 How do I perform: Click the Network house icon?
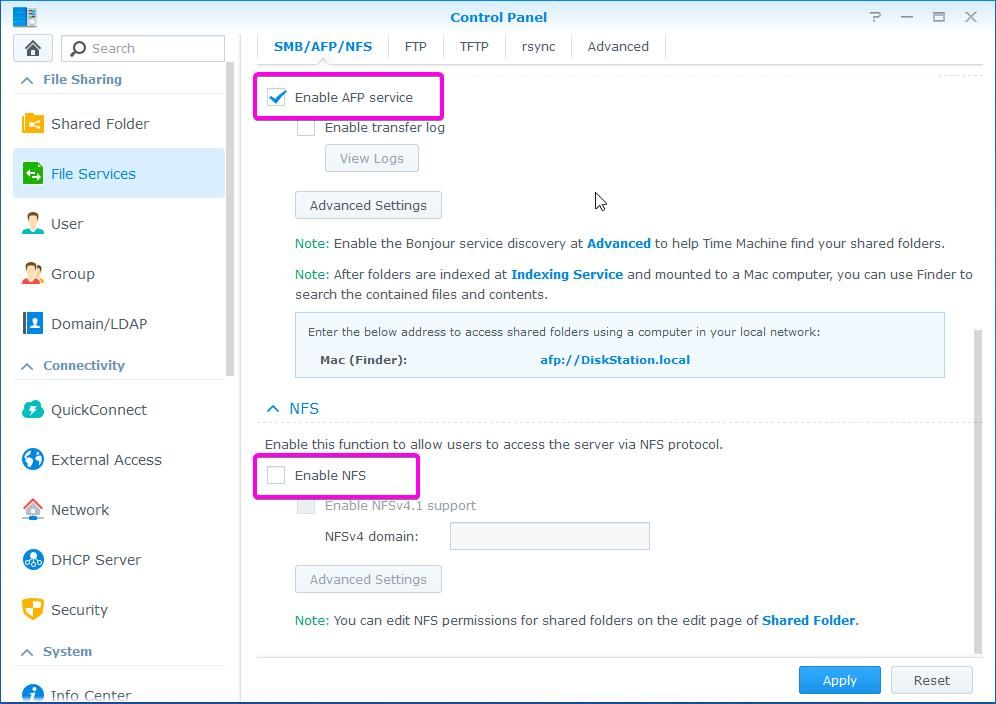pyautogui.click(x=32, y=510)
